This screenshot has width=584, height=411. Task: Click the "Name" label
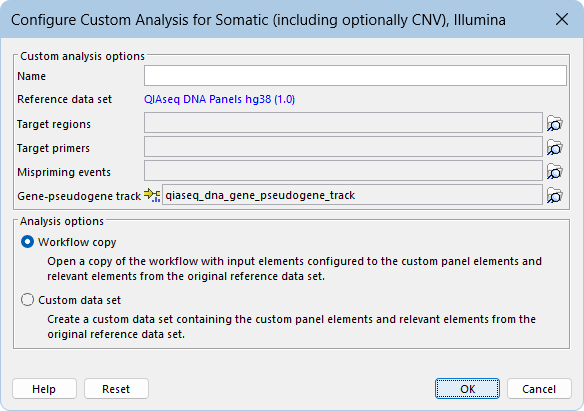click(32, 76)
